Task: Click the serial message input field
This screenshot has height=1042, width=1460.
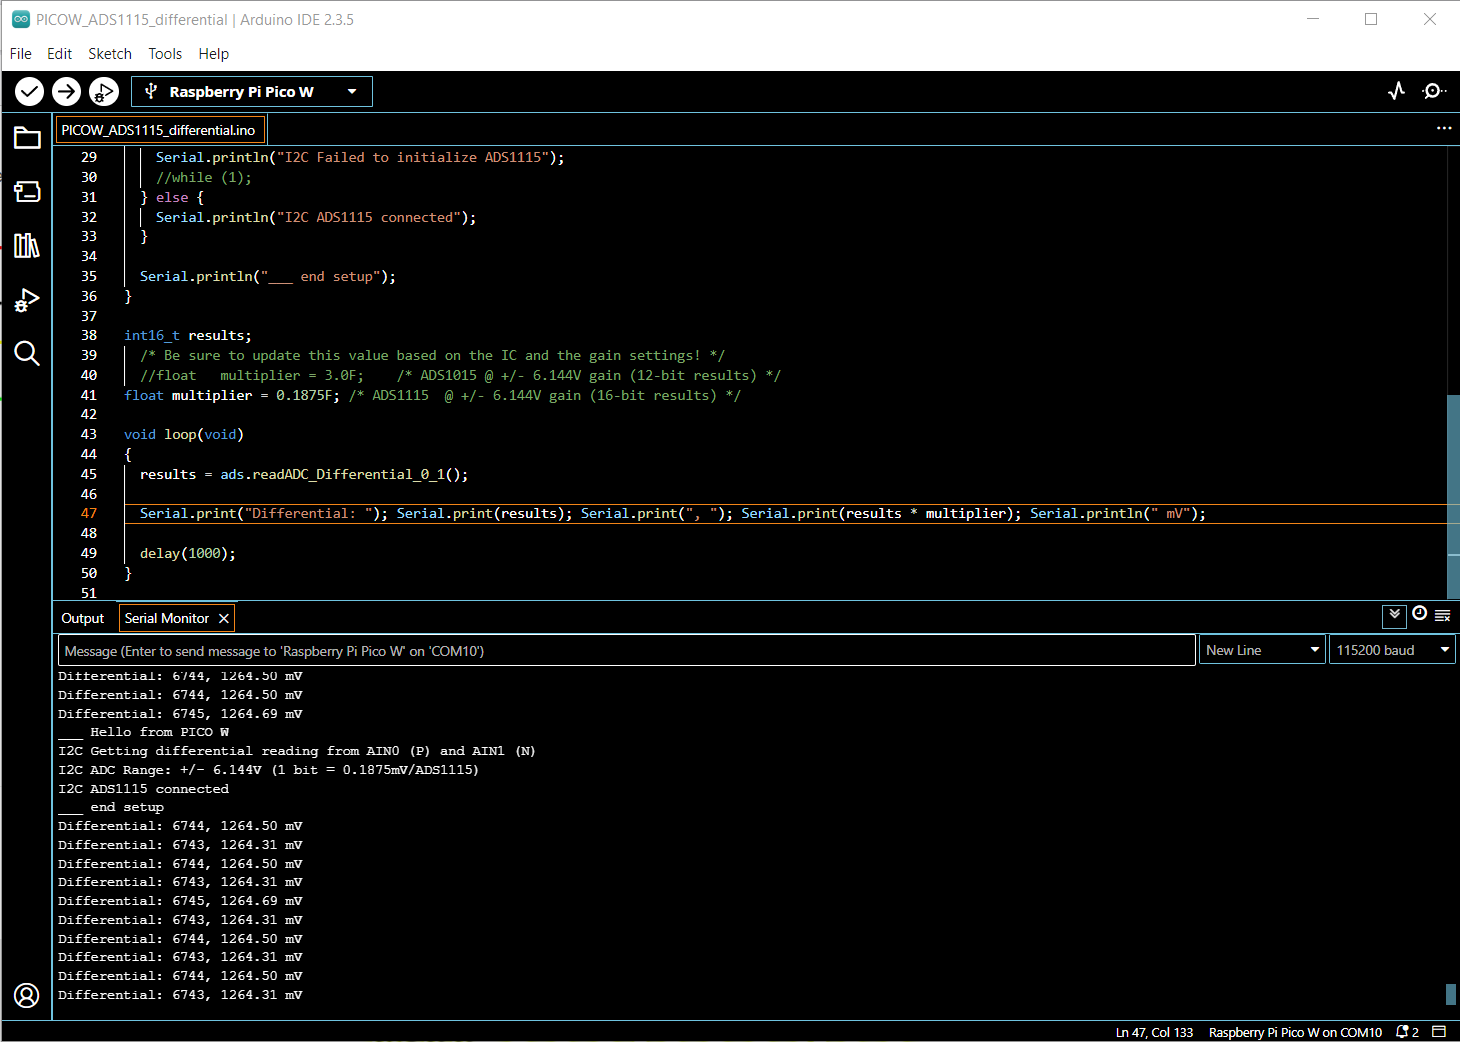Action: (x=627, y=650)
